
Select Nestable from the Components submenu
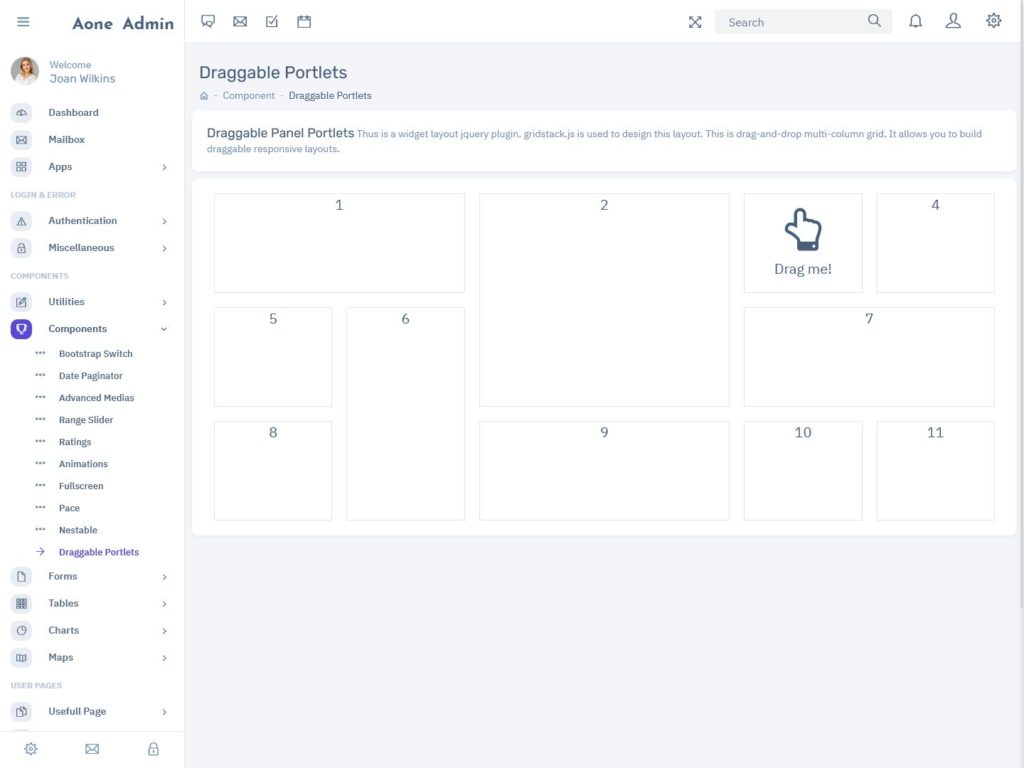click(78, 529)
